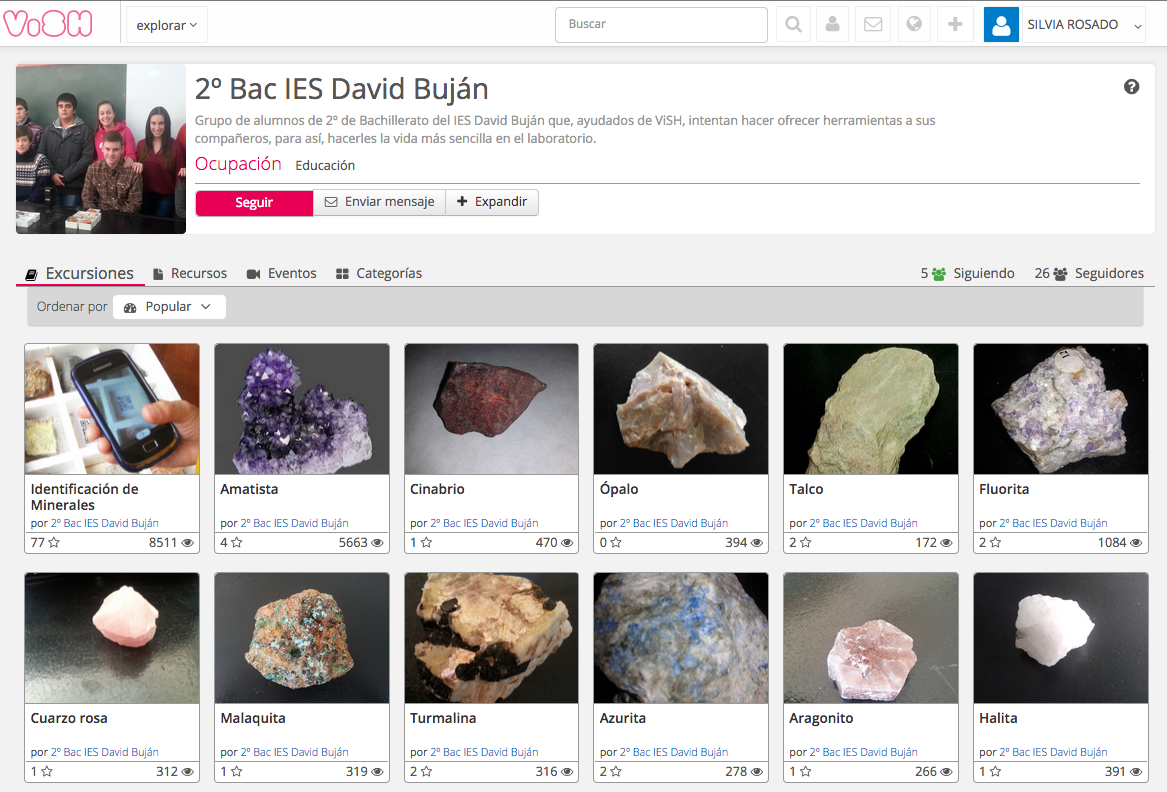This screenshot has width=1167, height=792.
Task: Click the 5663 views count
Action: point(353,543)
